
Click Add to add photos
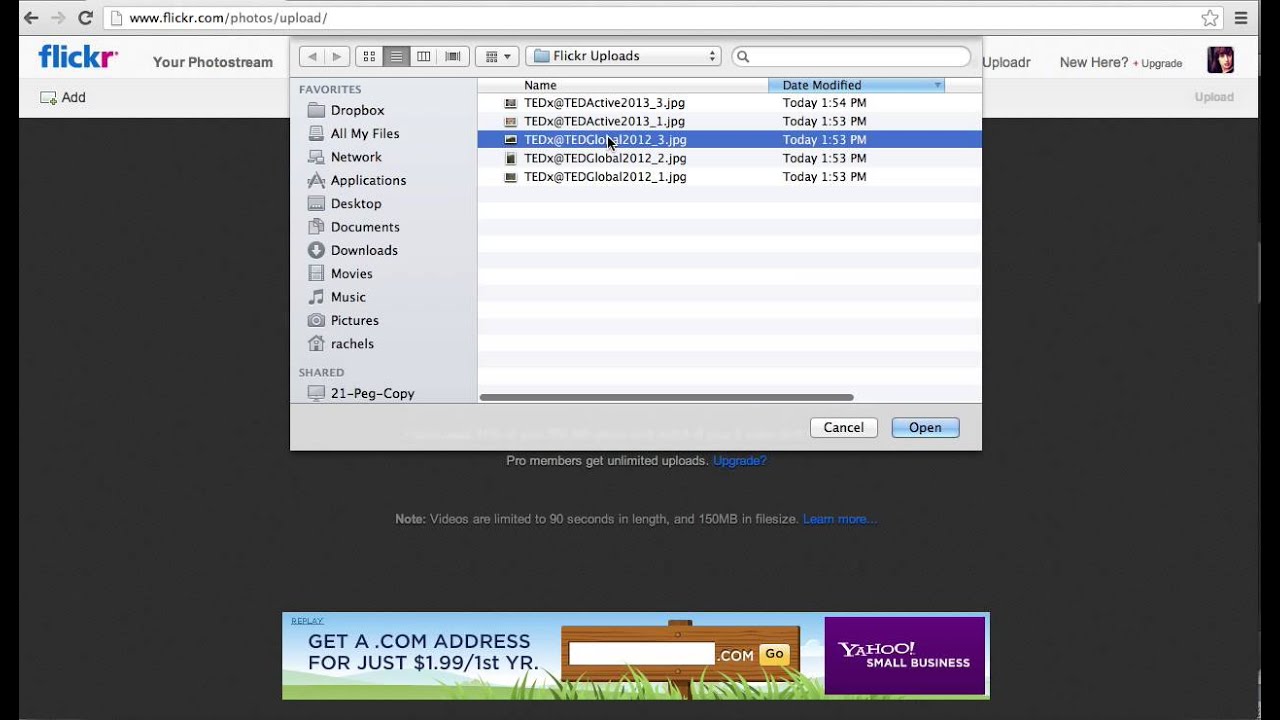[x=63, y=97]
